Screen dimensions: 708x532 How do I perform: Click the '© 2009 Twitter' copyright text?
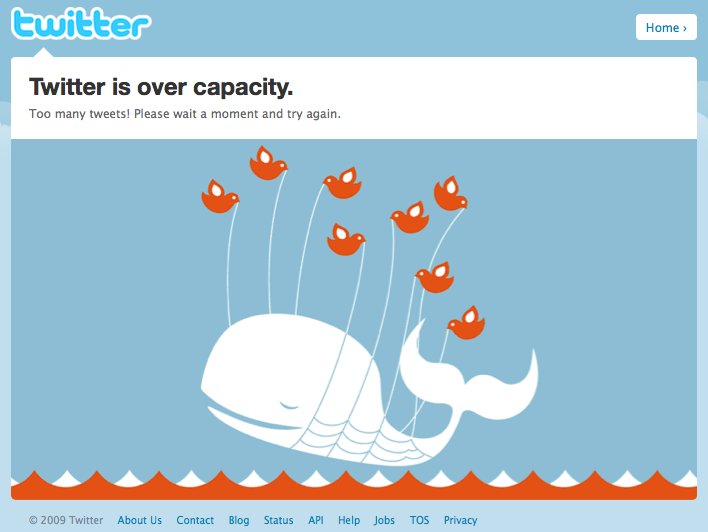pyautogui.click(x=66, y=520)
